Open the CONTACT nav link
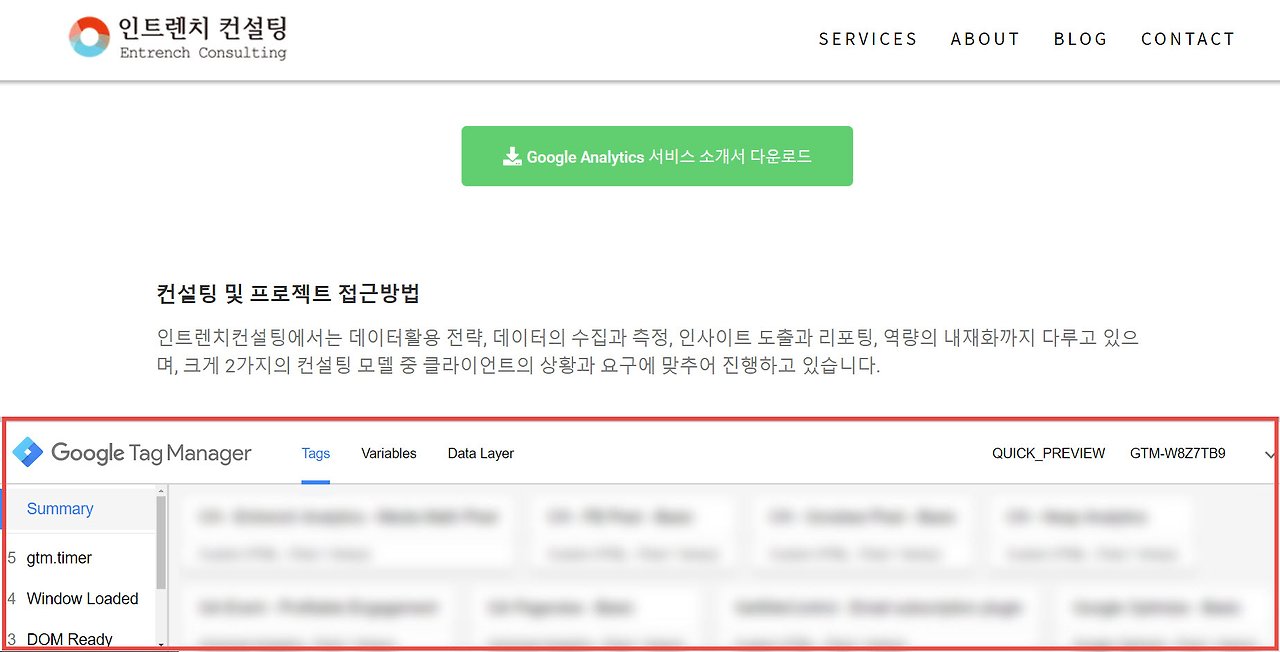Screen dimensions: 1280x652 [x=1189, y=39]
